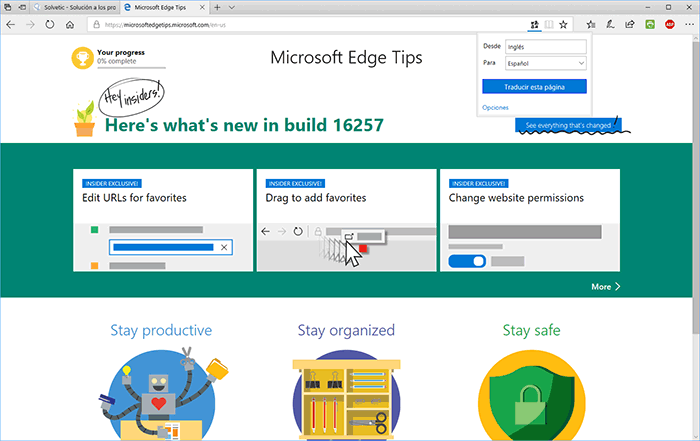This screenshot has height=441, width=700.
Task: Click the 'Here's what's new in build 16257' headline
Action: tap(244, 125)
